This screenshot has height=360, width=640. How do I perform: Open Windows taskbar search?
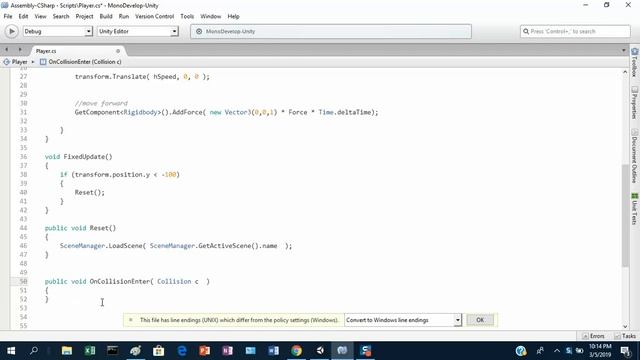click(x=33, y=351)
